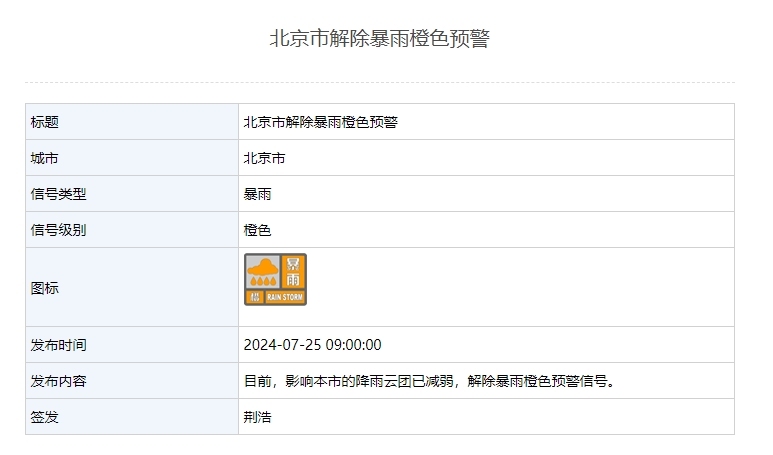Click the 城市 label cell

point(132,158)
